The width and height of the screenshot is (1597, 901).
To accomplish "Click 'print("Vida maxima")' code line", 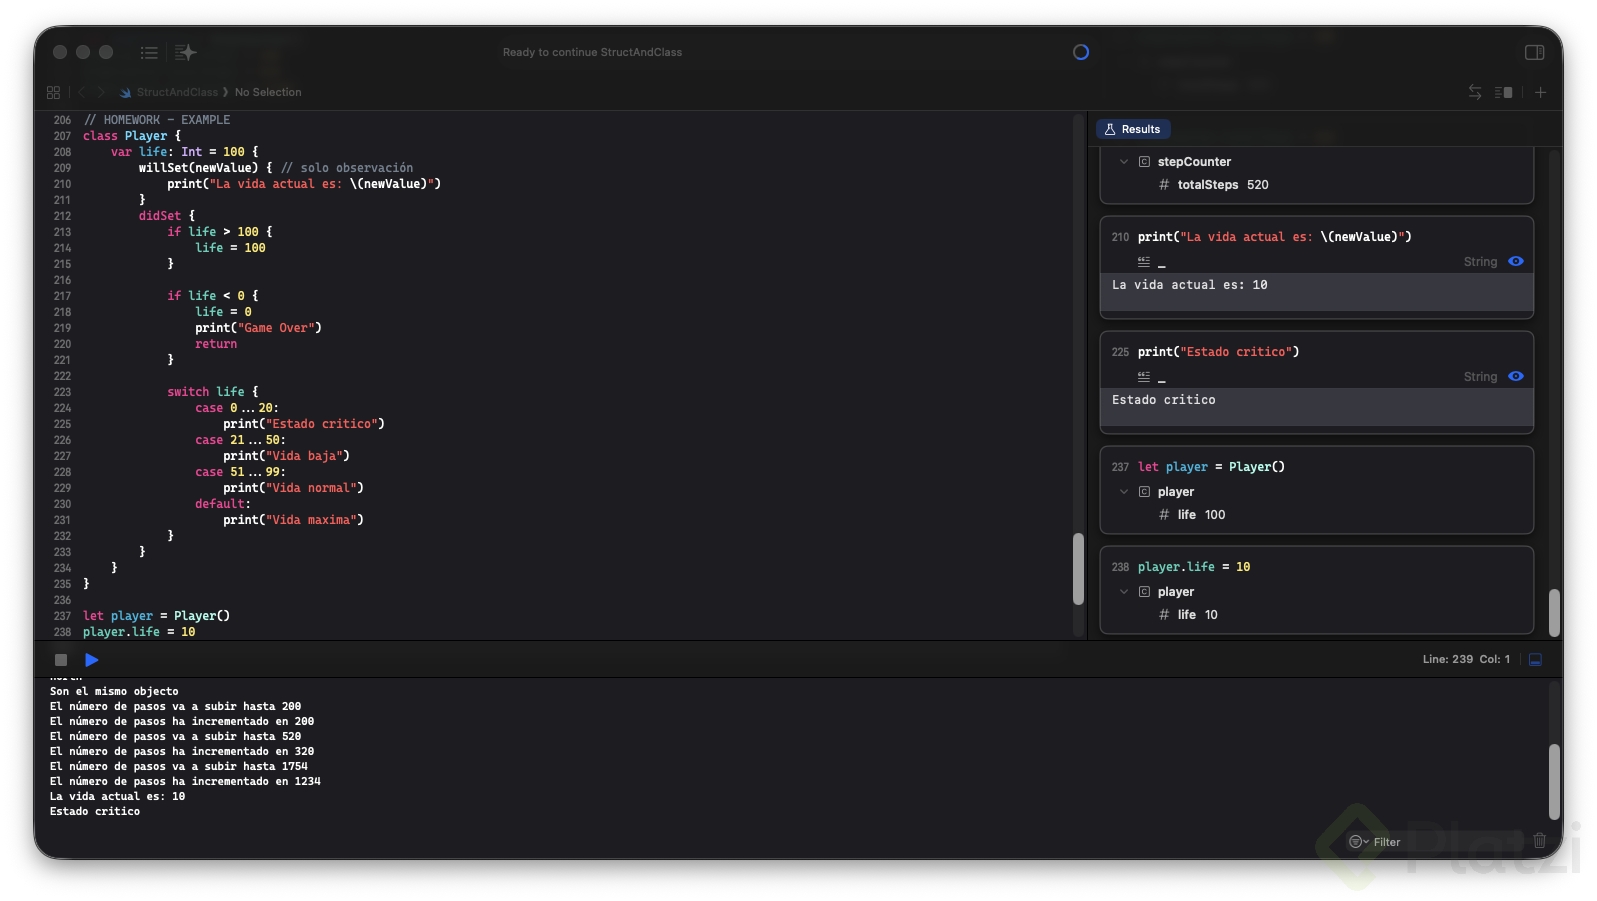I will tap(293, 520).
